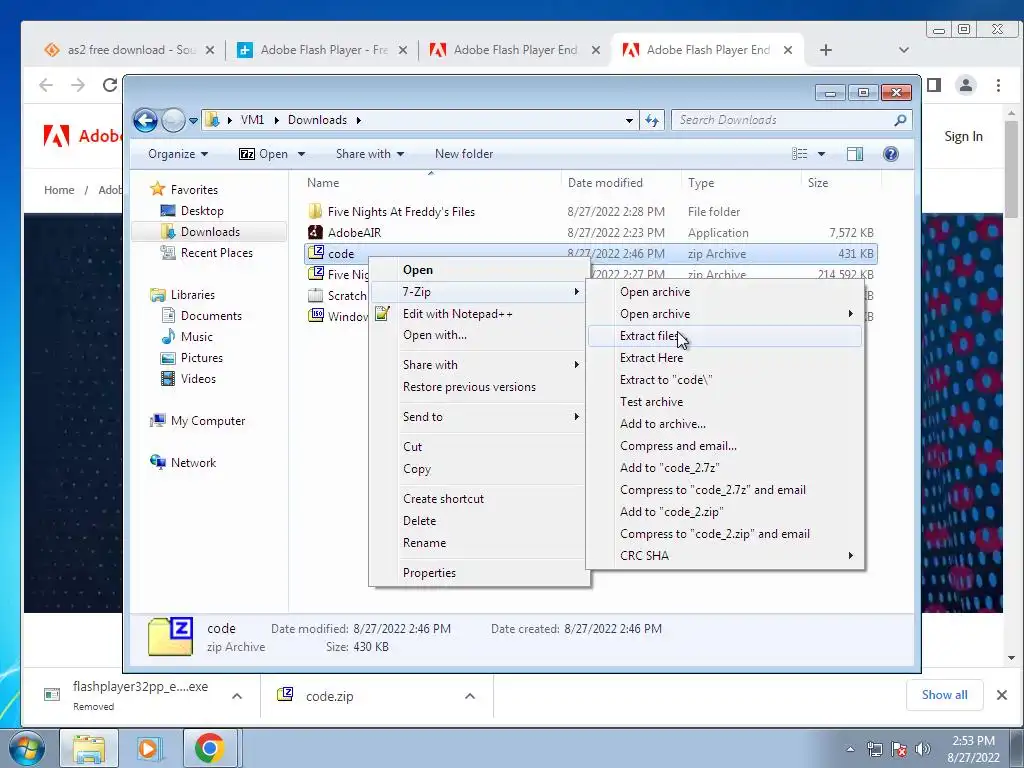Expand the Open button dropdown arrow

click(x=301, y=154)
